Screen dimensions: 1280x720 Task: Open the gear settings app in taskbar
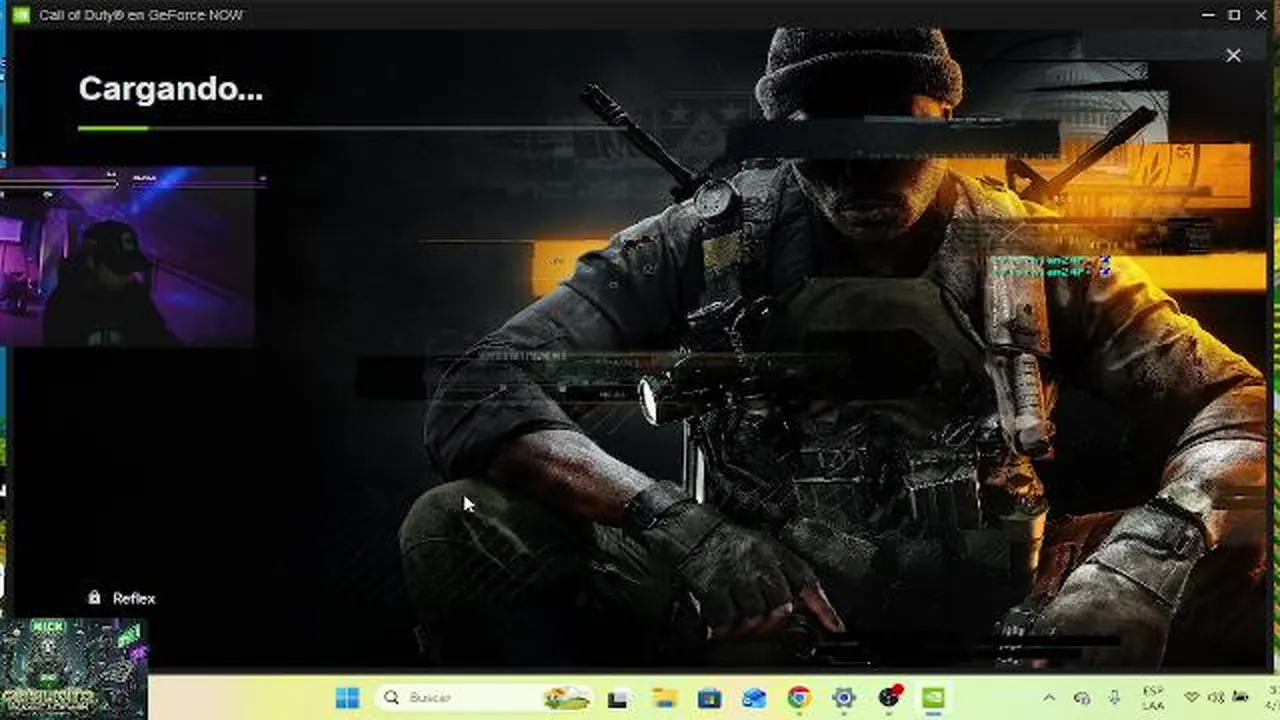click(844, 697)
